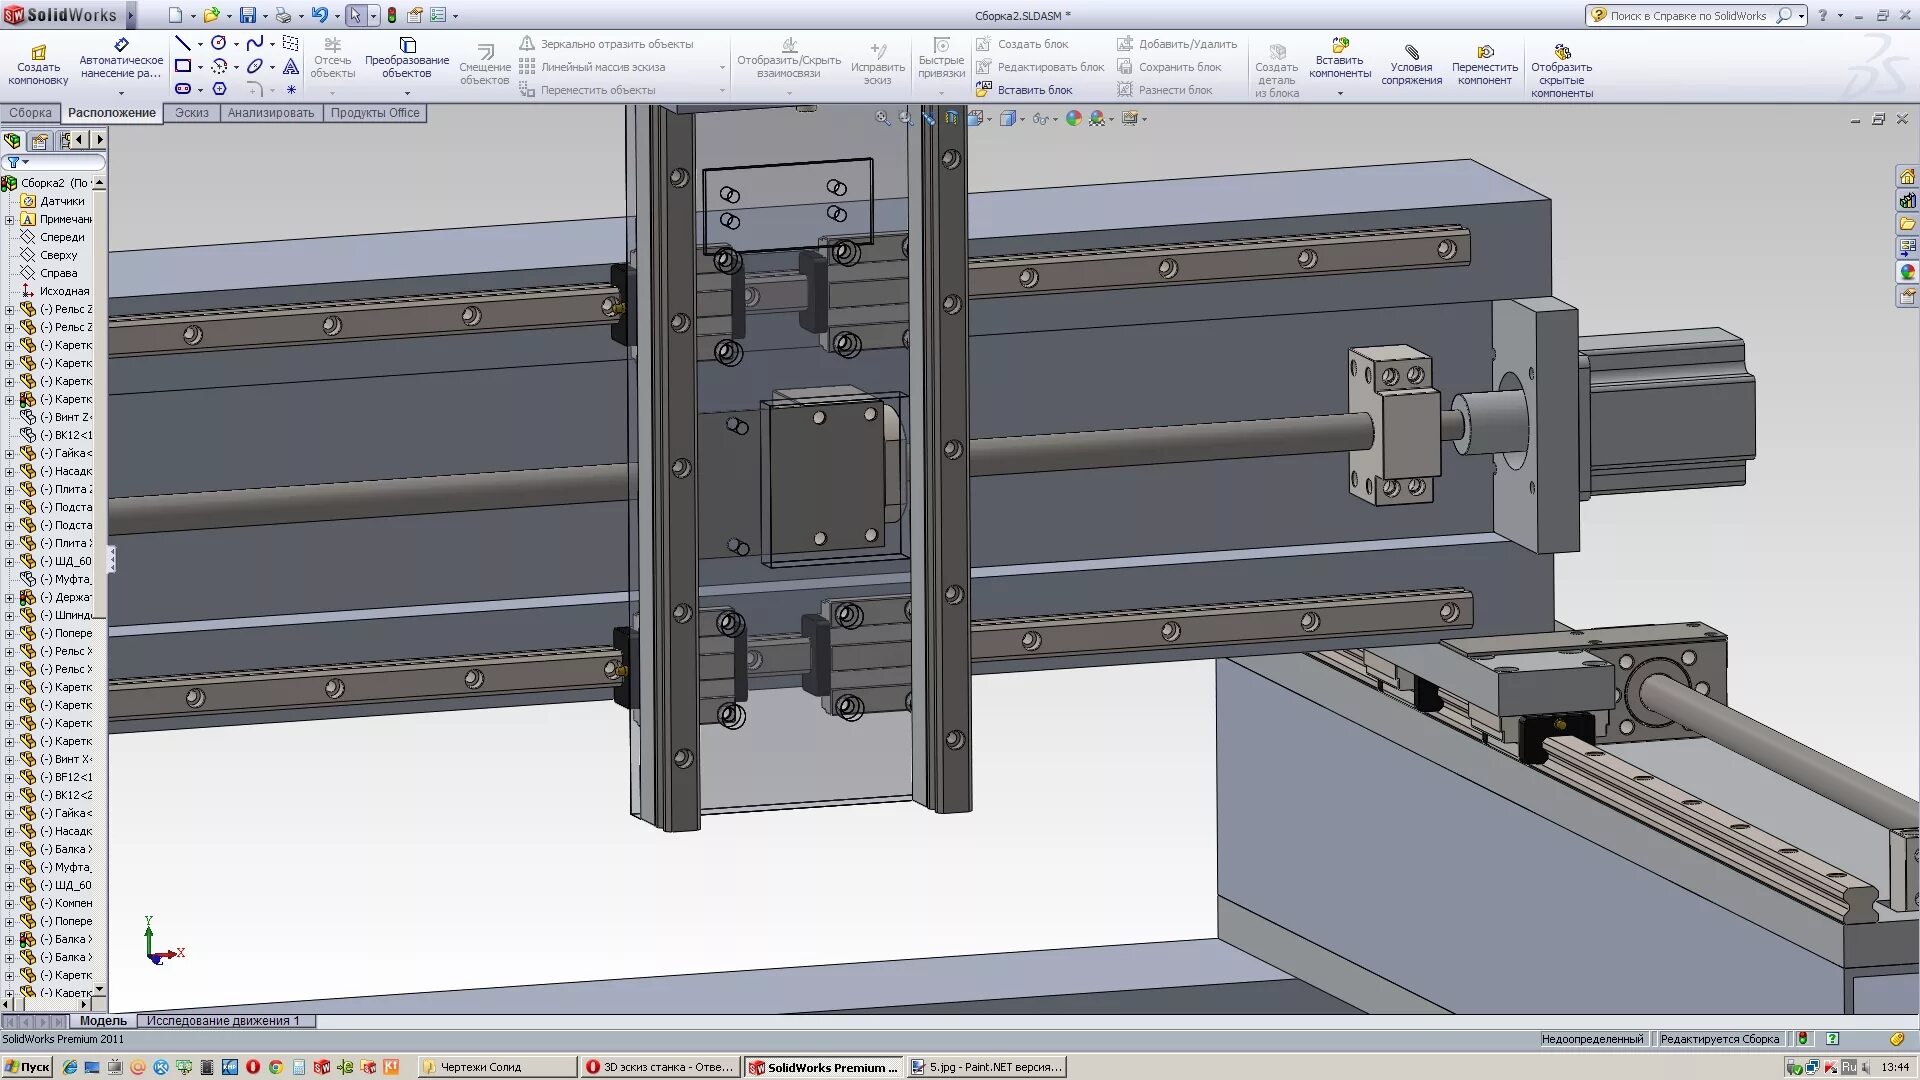Expand the Плита tree item
The height and width of the screenshot is (1080, 1920).
10,489
